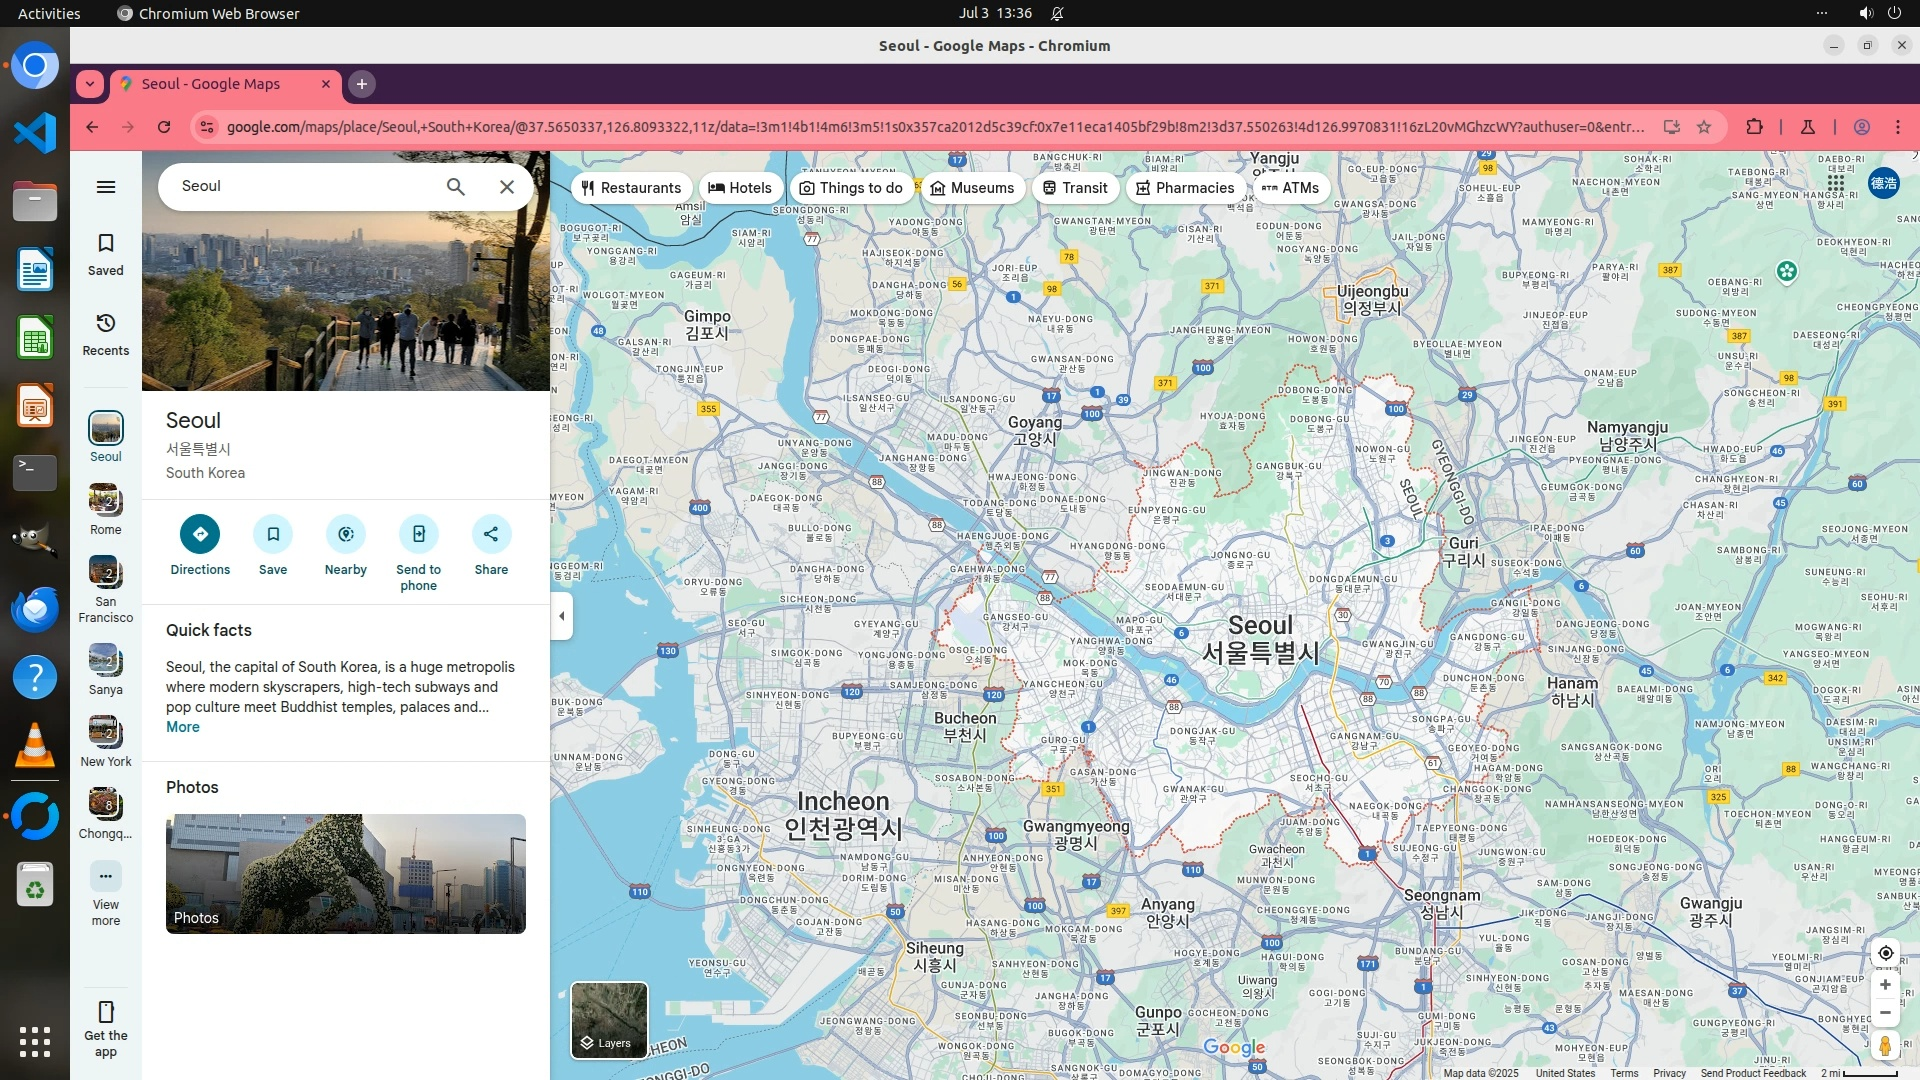Image resolution: width=1920 pixels, height=1080 pixels.
Task: Open the Recents history icon
Action: (x=105, y=334)
